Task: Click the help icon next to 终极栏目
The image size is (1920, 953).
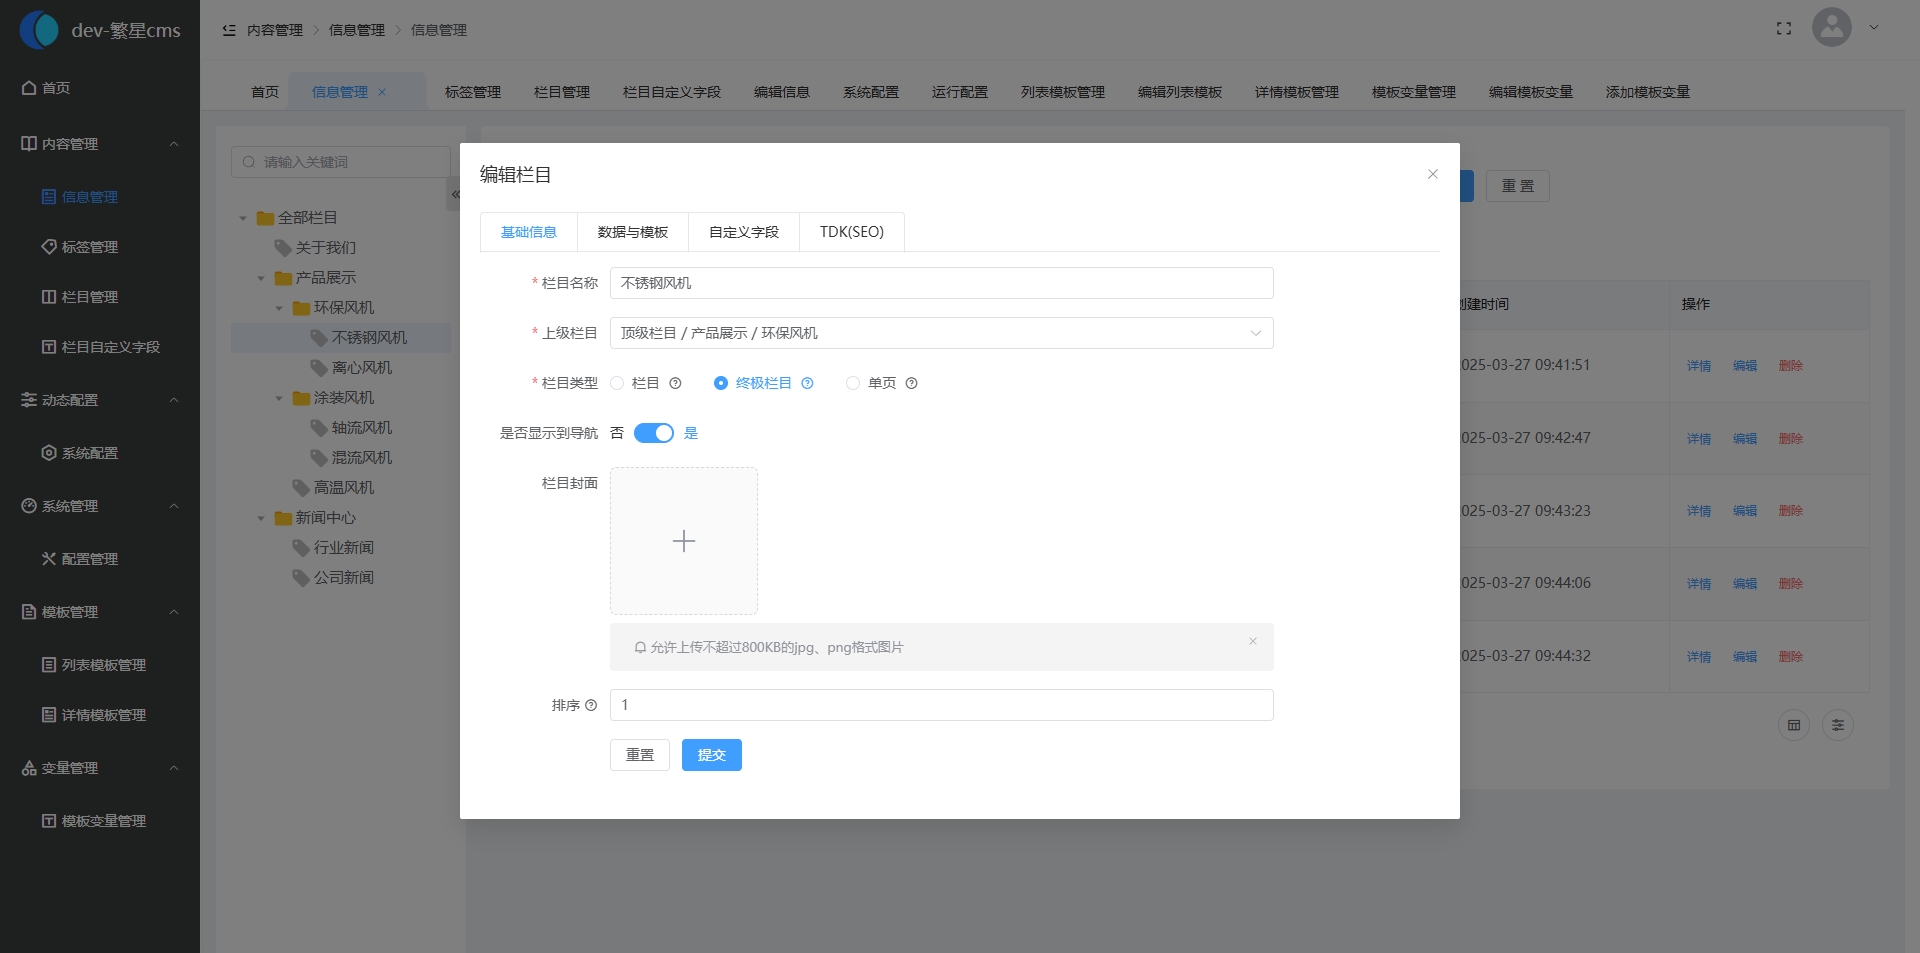Action: (807, 383)
